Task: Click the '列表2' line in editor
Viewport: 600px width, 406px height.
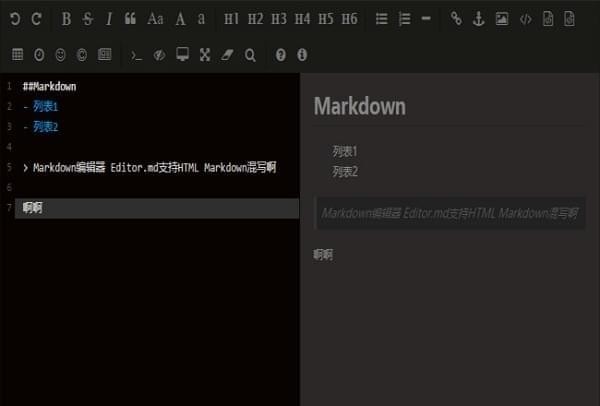Action: 45,127
